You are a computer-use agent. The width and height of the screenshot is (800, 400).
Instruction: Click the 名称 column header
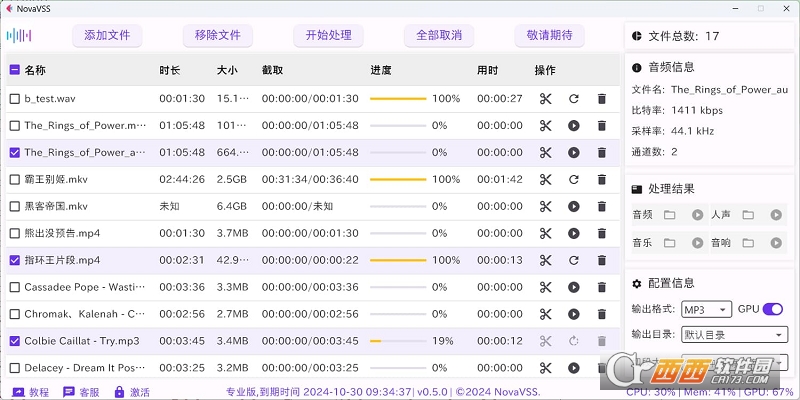[x=35, y=70]
